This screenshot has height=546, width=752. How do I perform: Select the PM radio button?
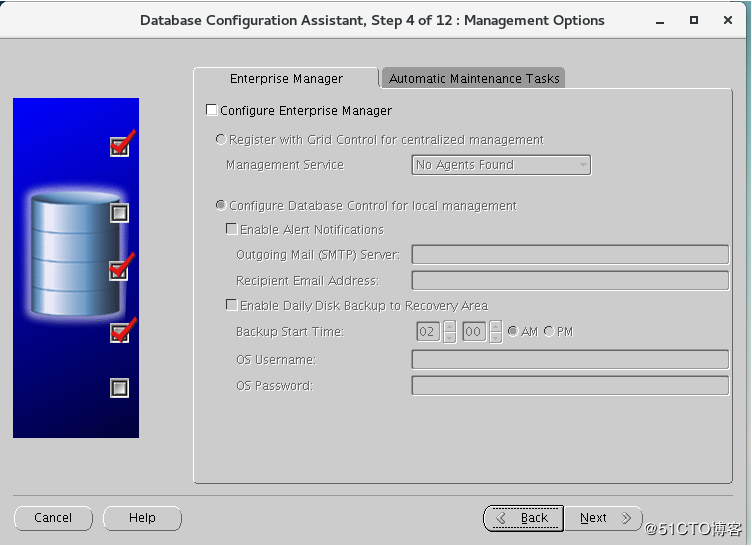point(549,331)
